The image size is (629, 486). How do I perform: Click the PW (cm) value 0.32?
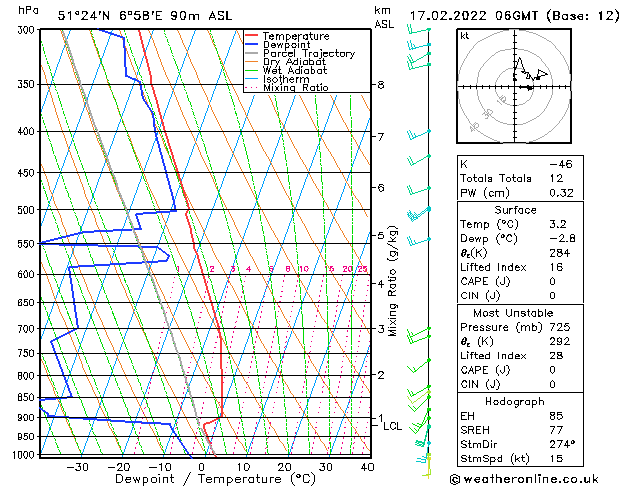coord(562,193)
